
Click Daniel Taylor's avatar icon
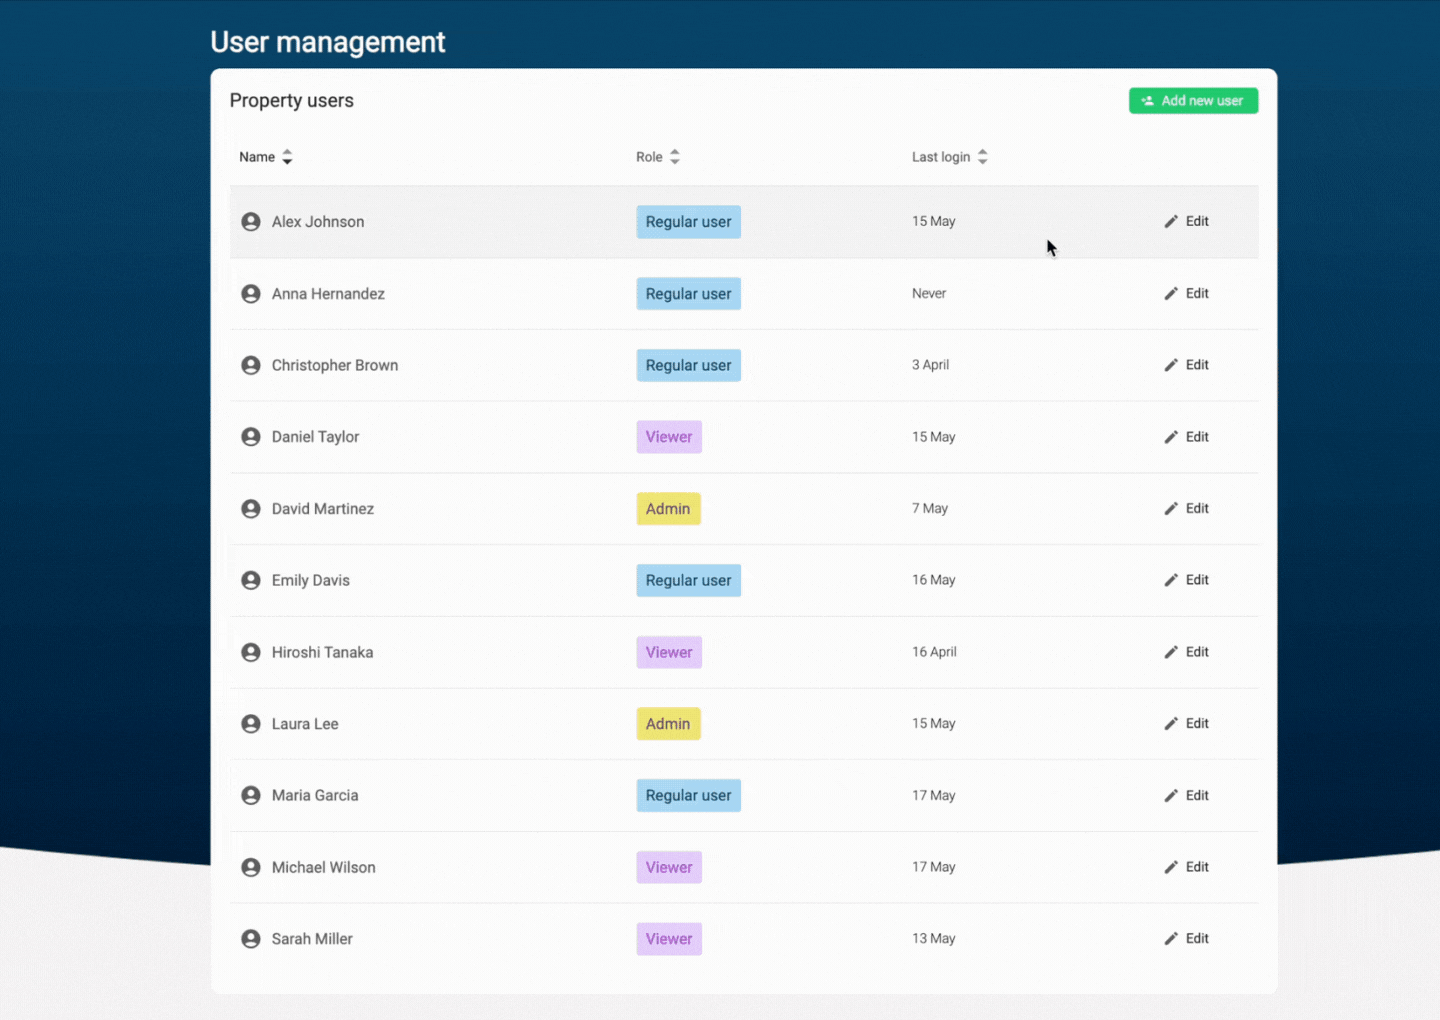(251, 437)
